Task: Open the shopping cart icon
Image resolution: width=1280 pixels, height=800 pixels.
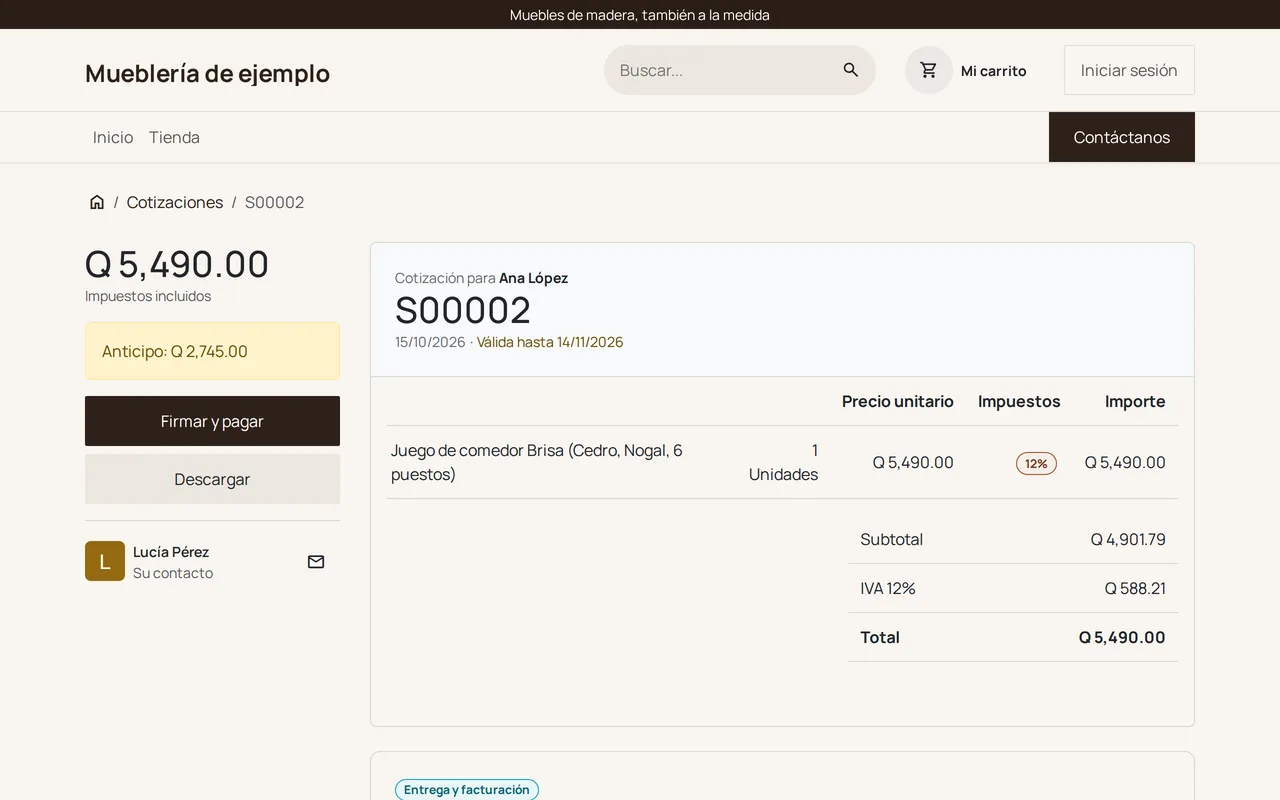Action: point(929,70)
